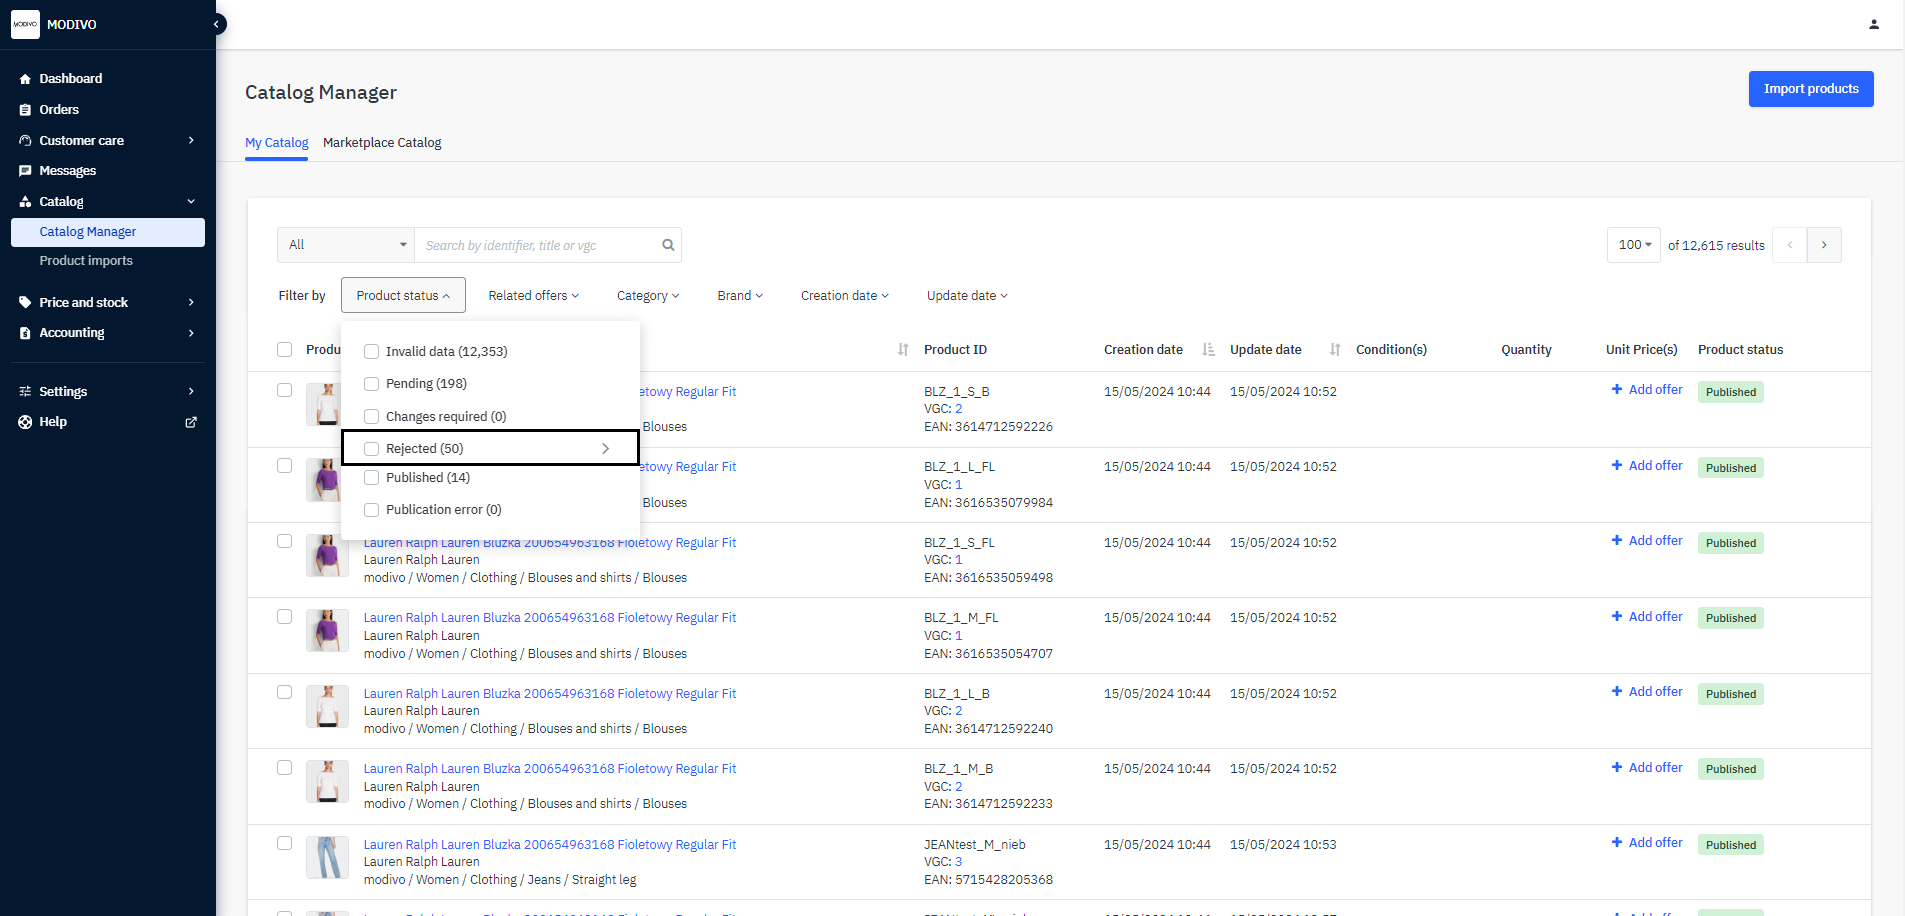Click the search by identifier field

[x=538, y=245]
